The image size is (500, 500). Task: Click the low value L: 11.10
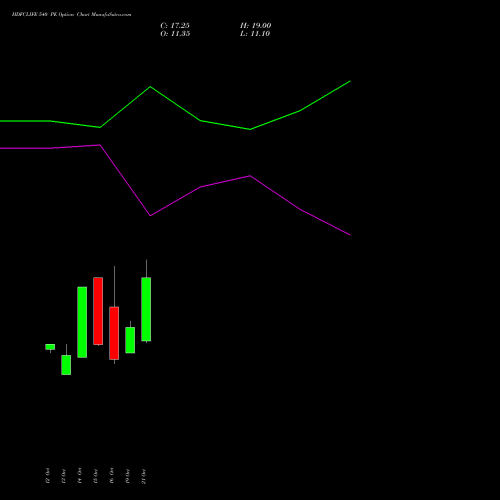pos(255,34)
